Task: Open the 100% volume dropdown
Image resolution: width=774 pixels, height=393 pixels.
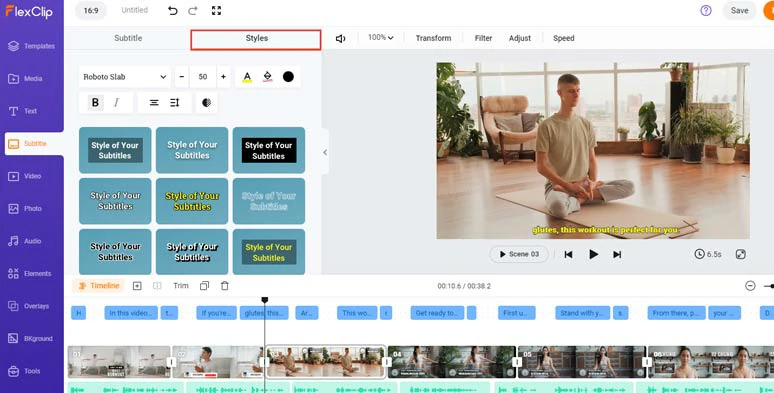Action: (381, 38)
